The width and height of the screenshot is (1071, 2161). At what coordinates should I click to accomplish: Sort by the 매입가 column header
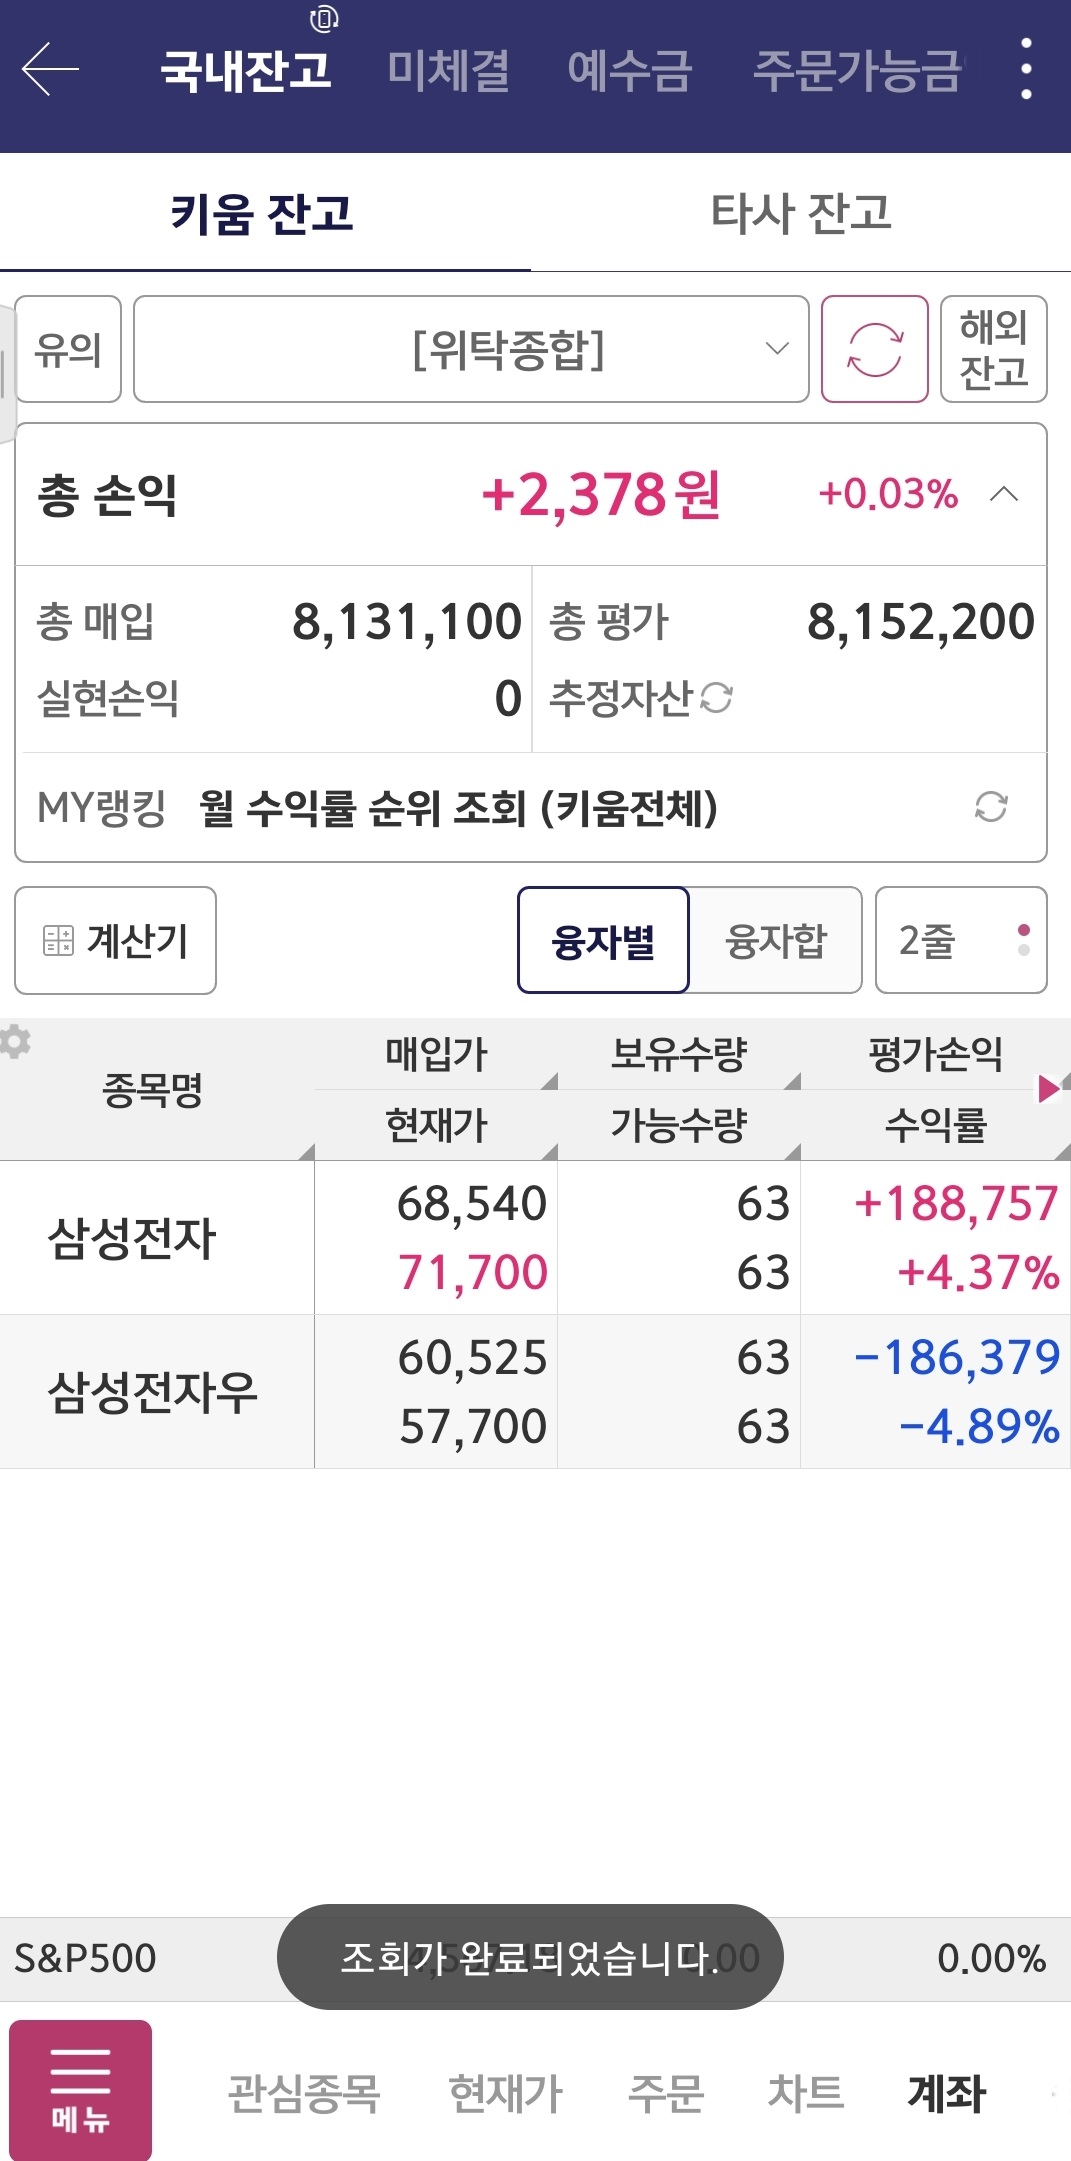tap(436, 1054)
